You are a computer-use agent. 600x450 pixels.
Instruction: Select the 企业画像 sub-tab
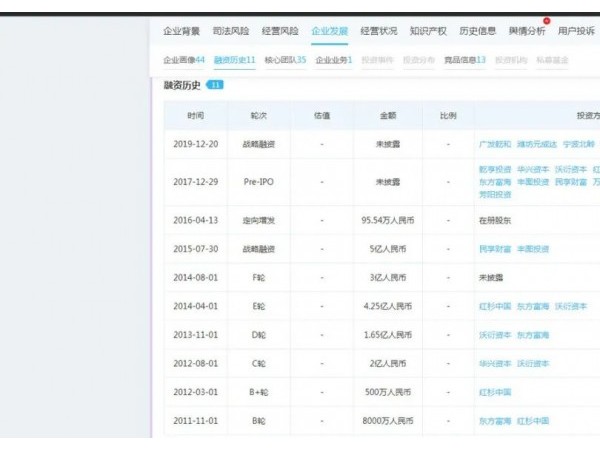[184, 60]
